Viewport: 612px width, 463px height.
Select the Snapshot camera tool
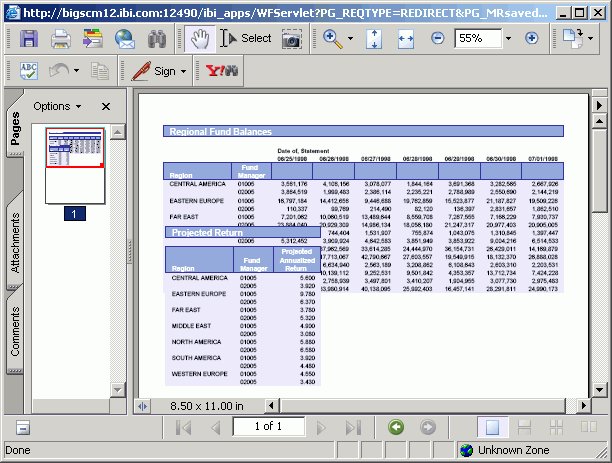click(x=291, y=38)
